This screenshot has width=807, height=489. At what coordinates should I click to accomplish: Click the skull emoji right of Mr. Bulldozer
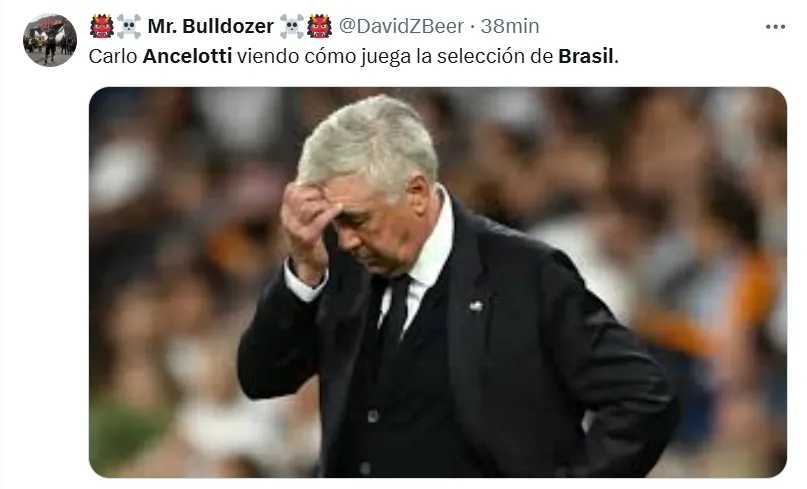(292, 26)
